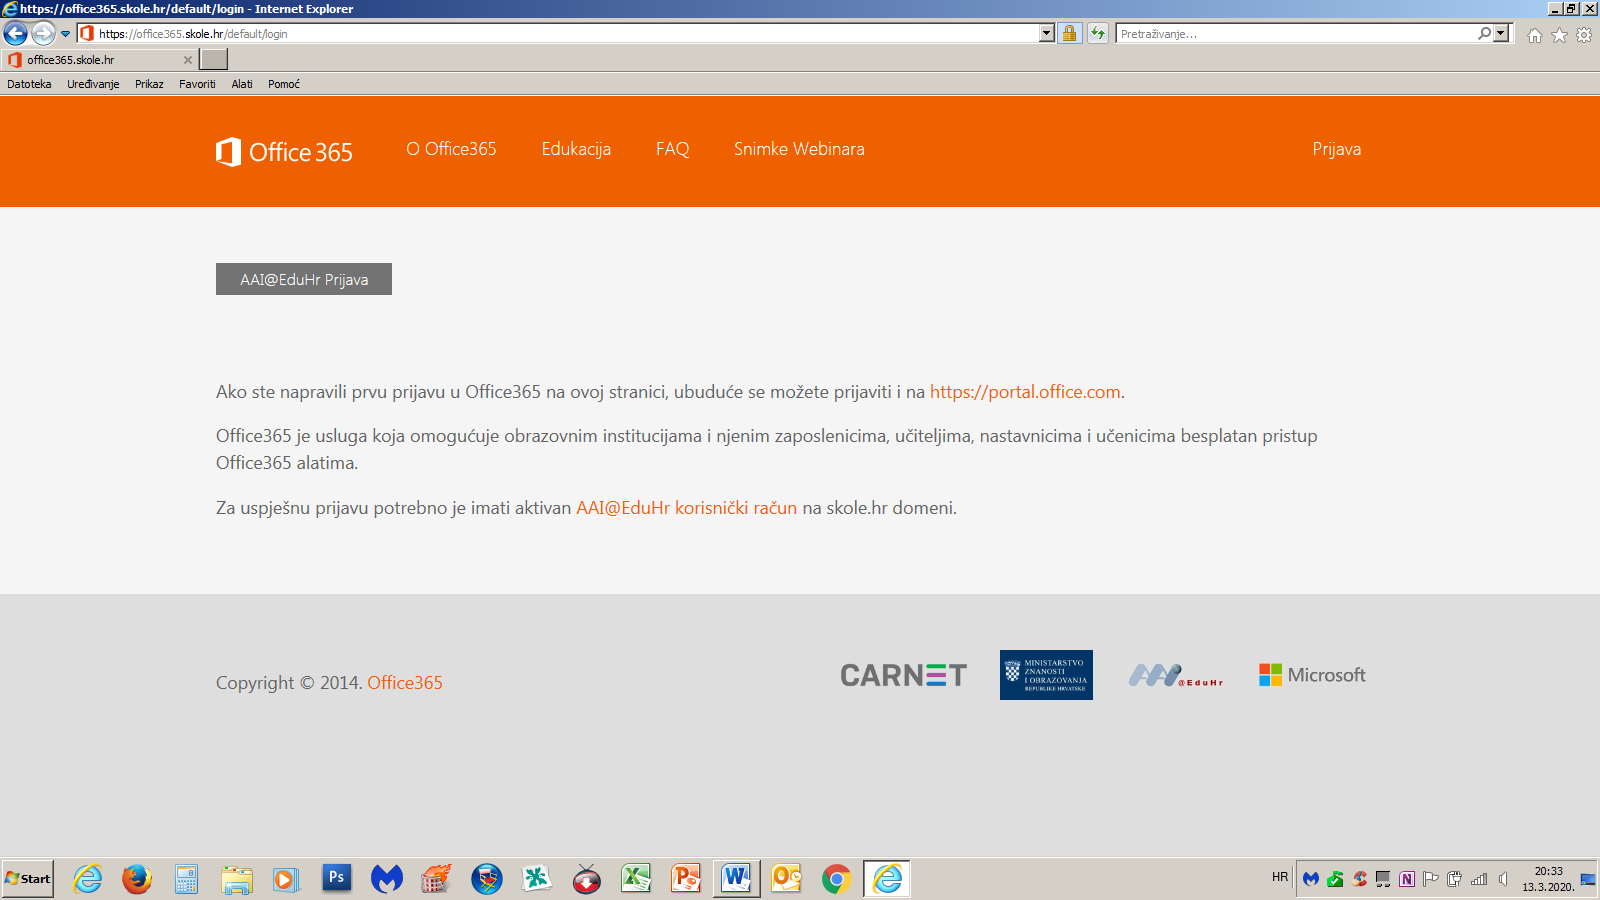Follow the https://portal.office.com link

(x=1025, y=392)
